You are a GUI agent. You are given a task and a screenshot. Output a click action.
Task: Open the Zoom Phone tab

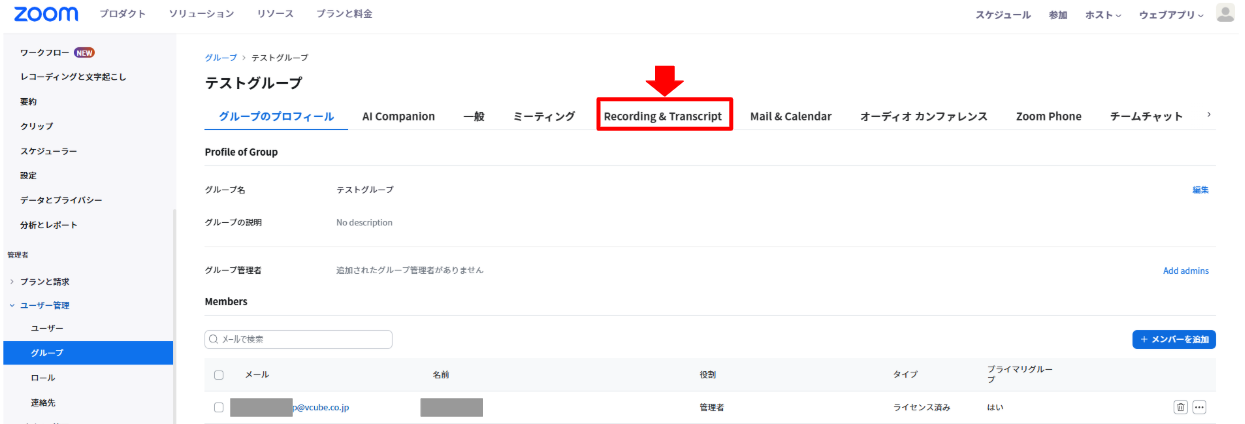click(1048, 116)
